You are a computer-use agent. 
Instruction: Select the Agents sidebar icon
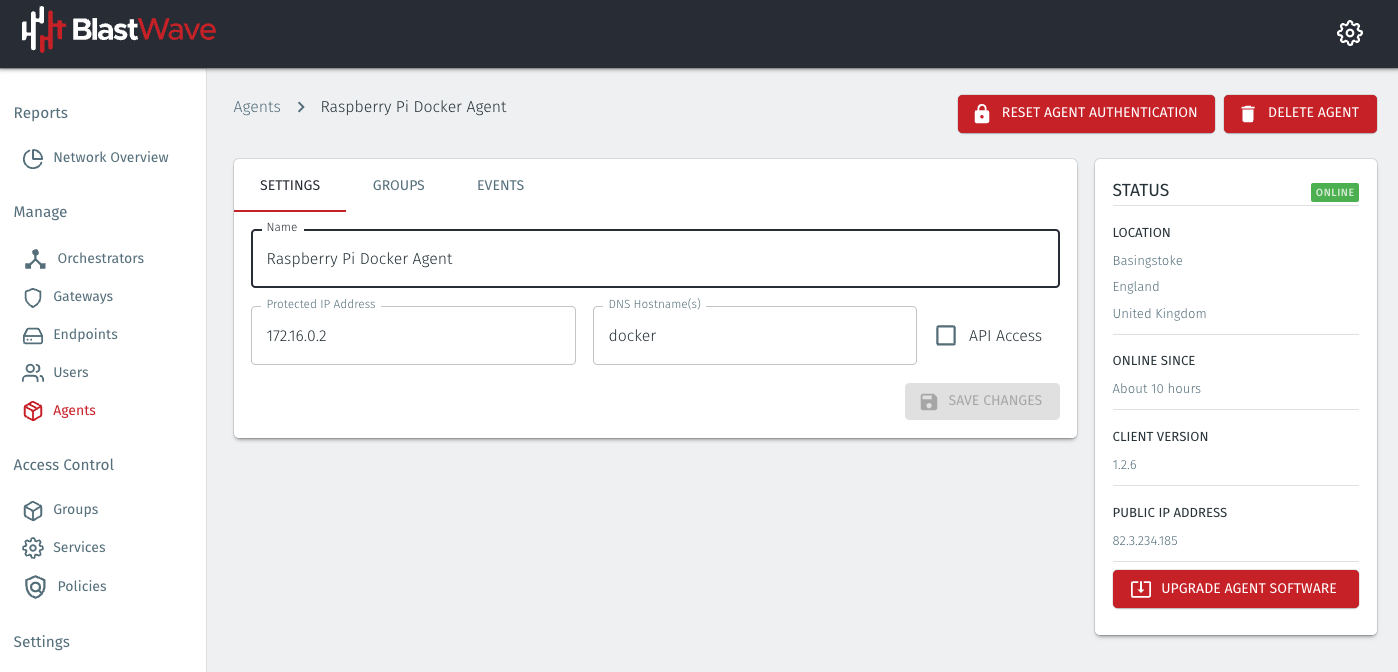point(33,410)
